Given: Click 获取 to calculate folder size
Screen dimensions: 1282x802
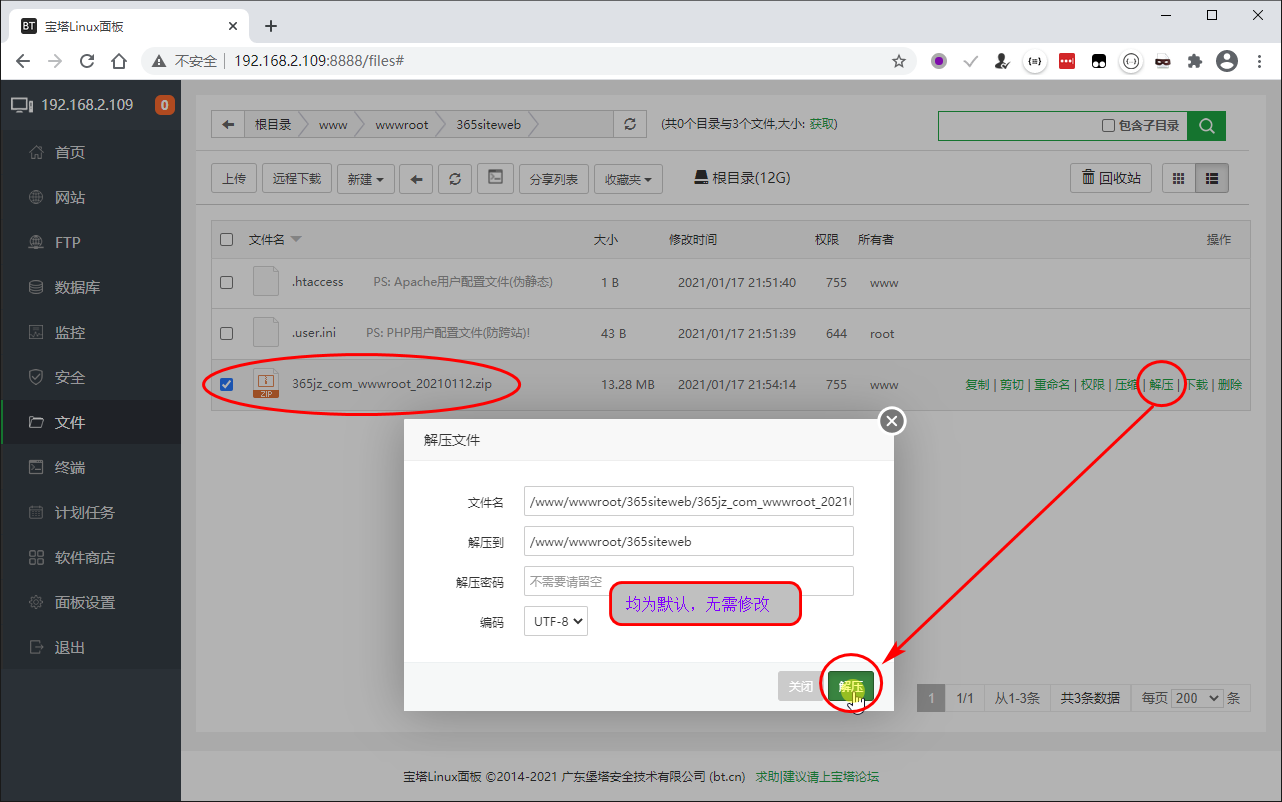Looking at the screenshot, I should [822, 124].
